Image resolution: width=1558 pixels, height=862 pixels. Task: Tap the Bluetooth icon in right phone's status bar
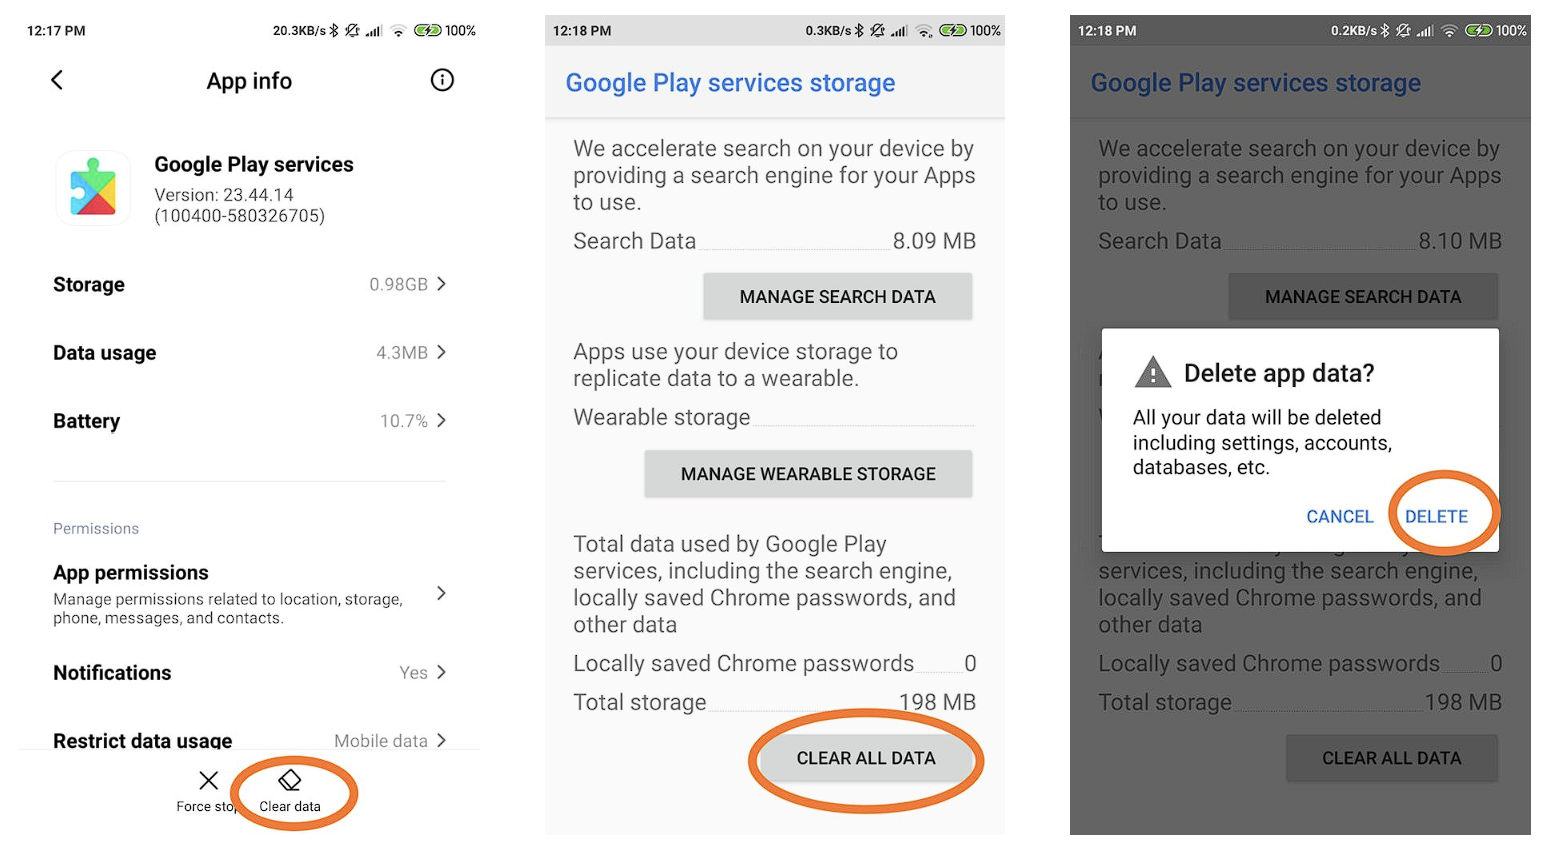tap(1385, 31)
